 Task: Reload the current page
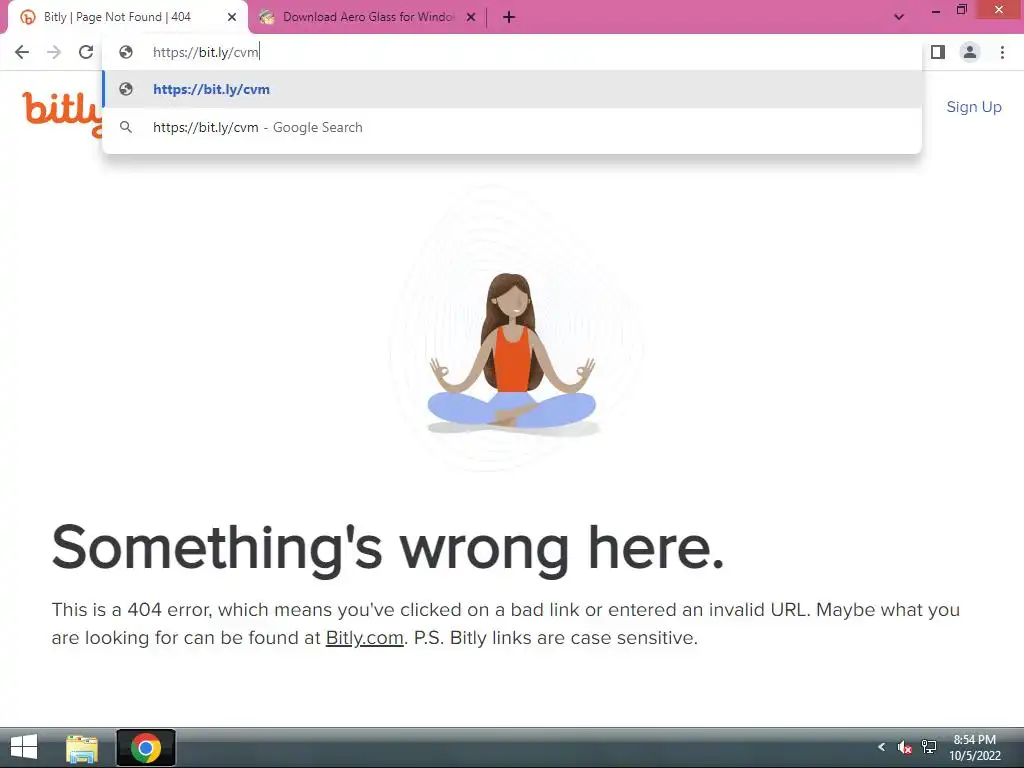(86, 52)
